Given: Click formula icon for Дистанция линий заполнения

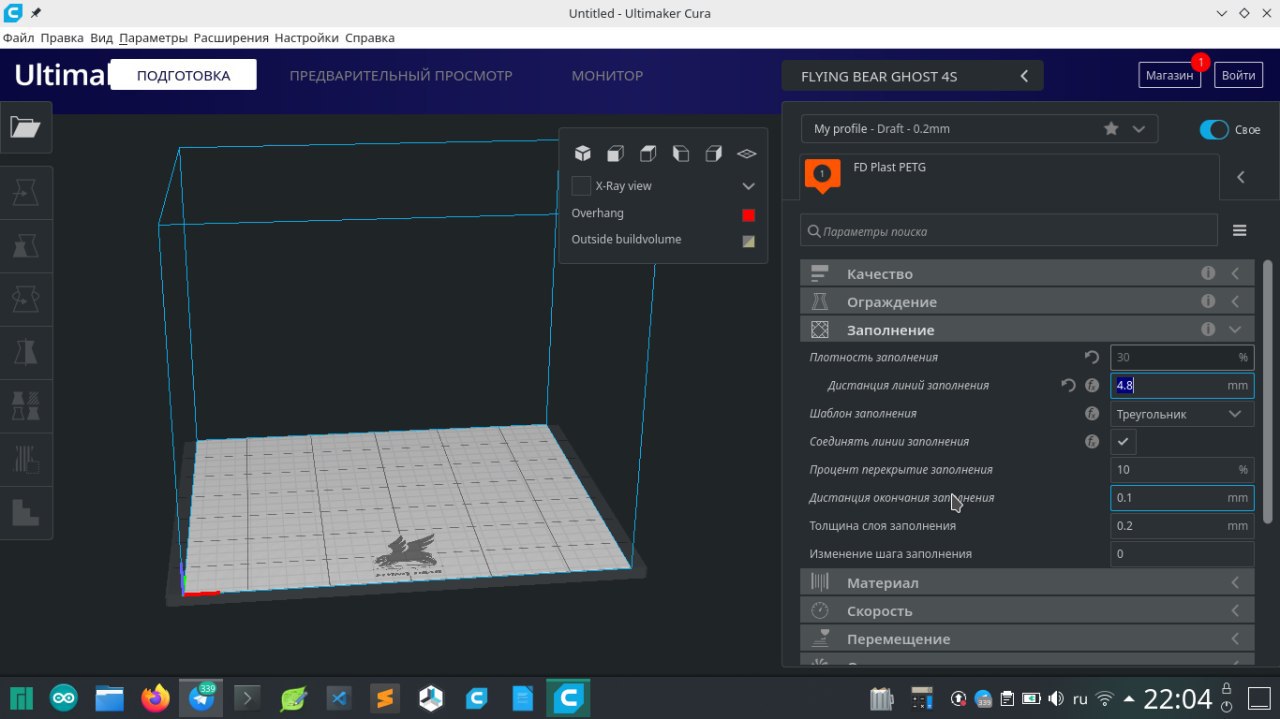Looking at the screenshot, I should [1092, 385].
